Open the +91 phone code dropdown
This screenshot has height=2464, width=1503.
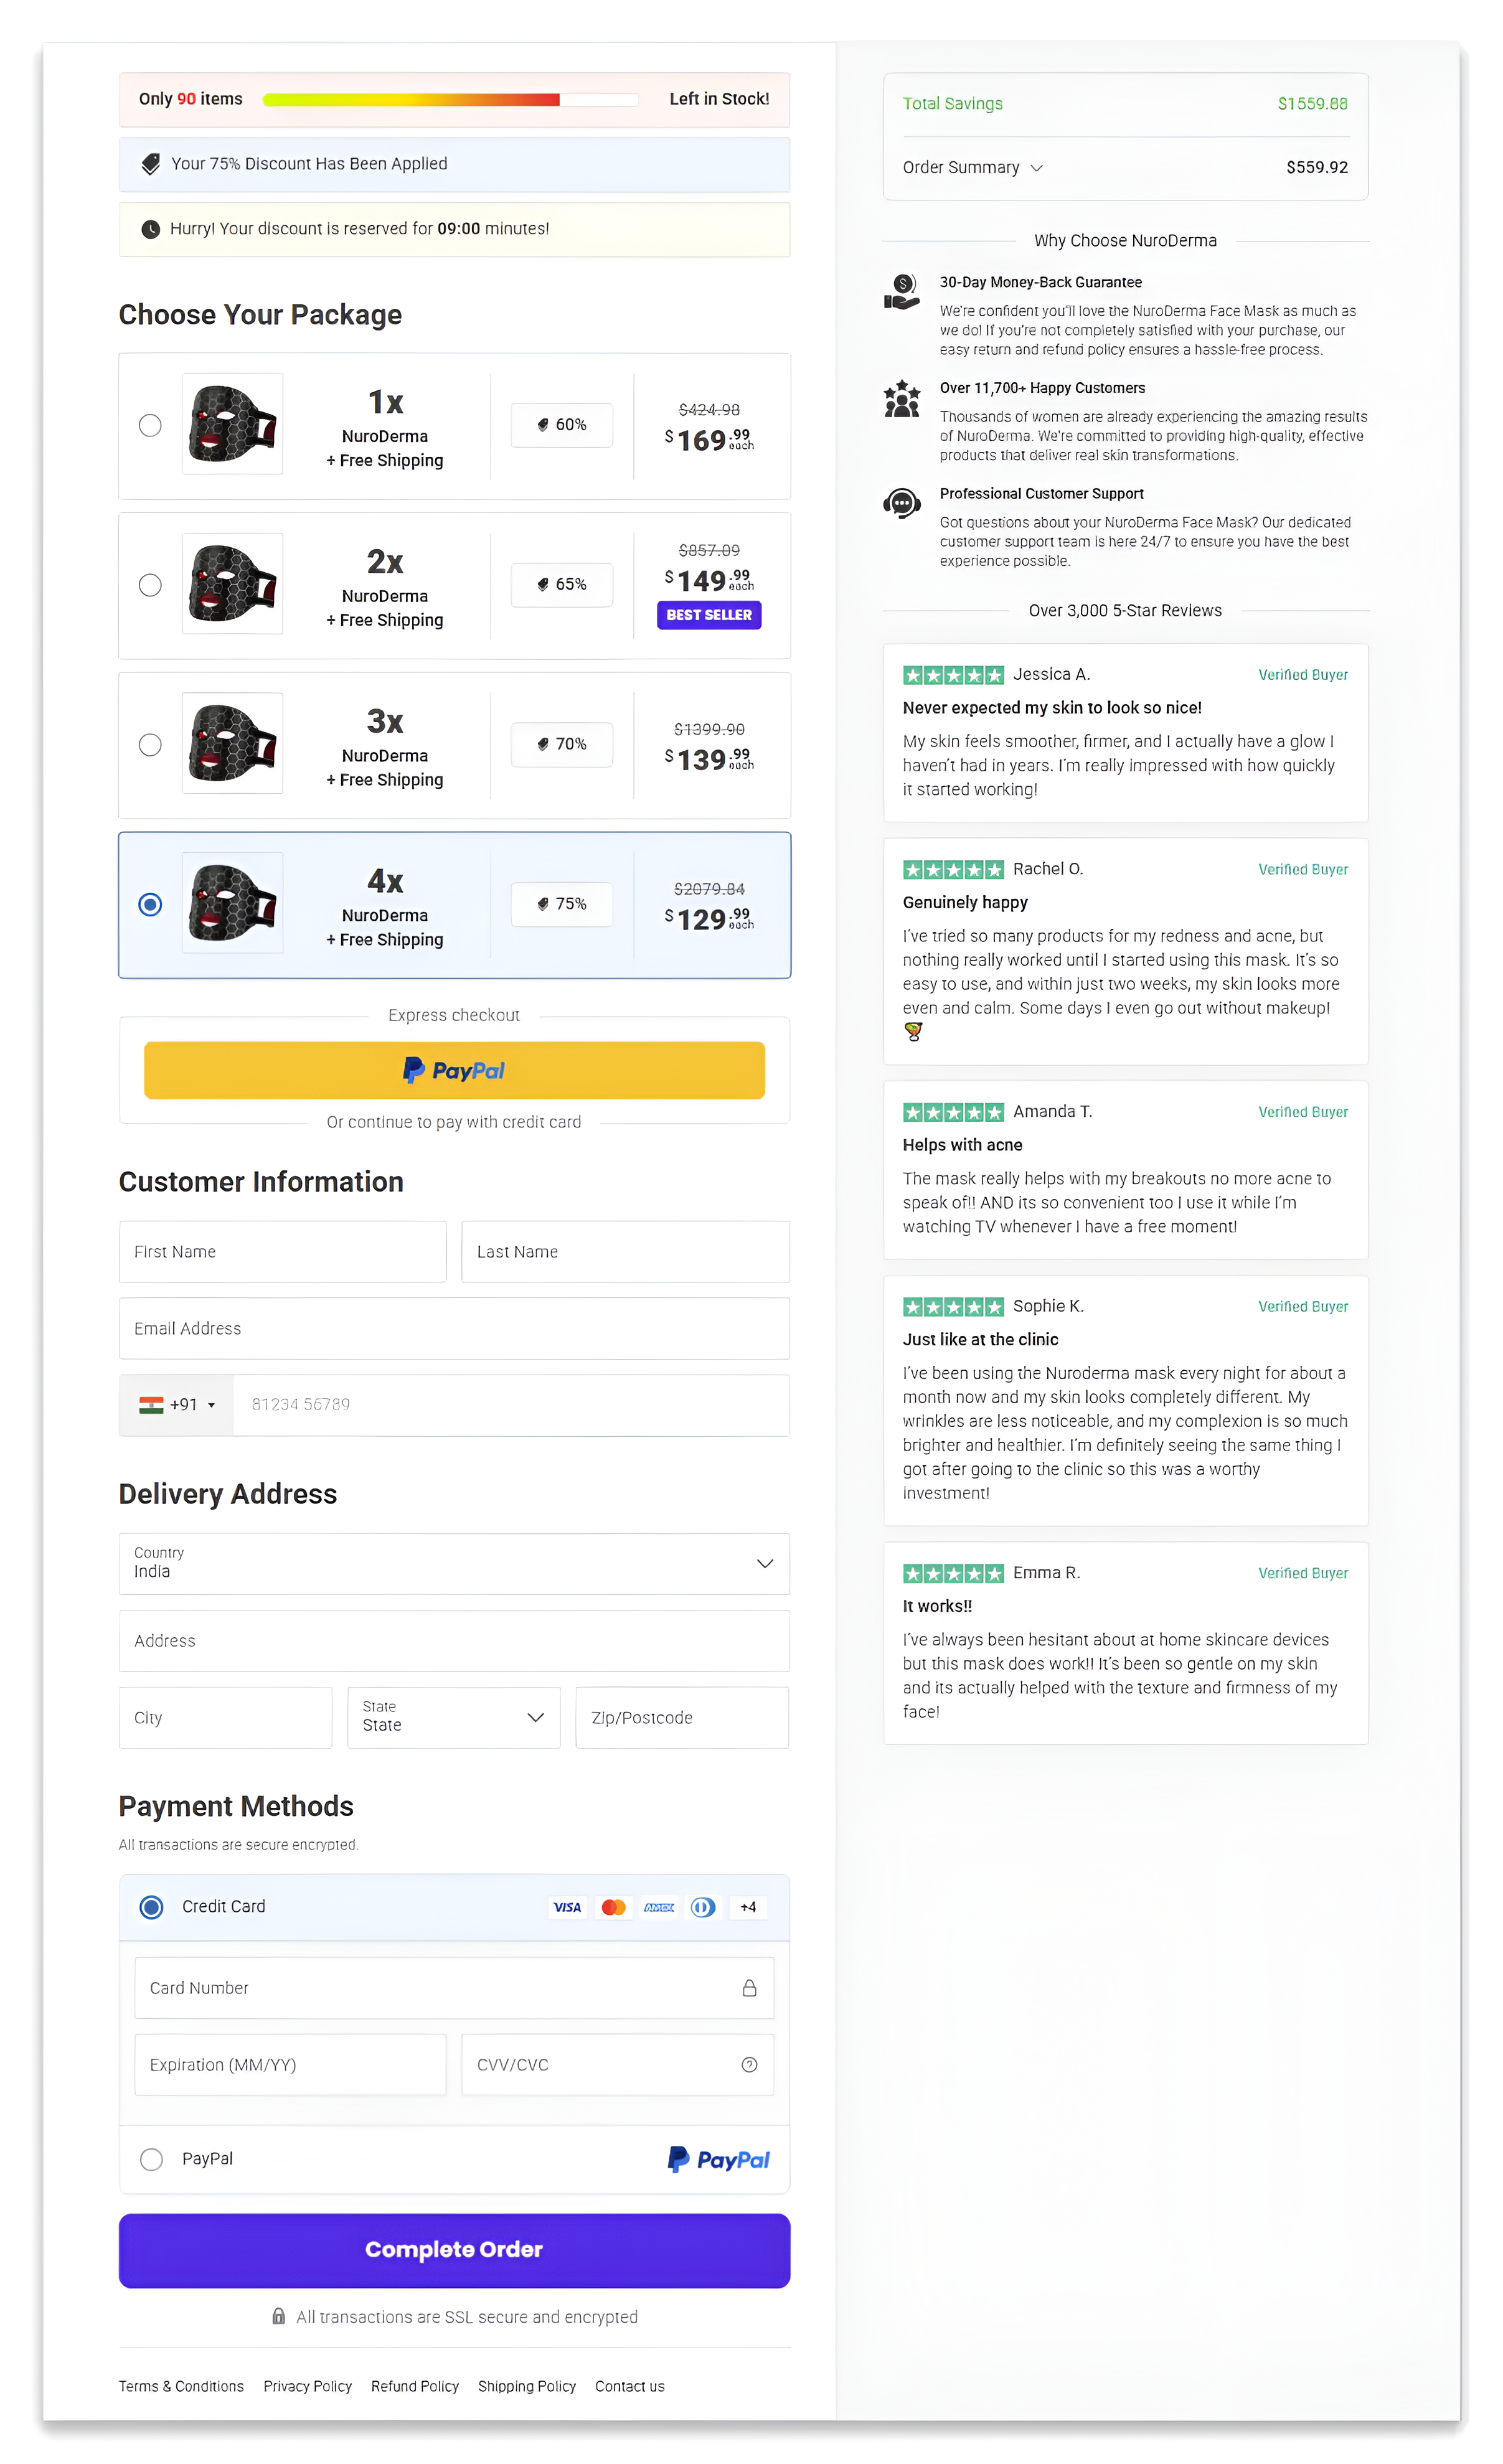click(x=177, y=1404)
